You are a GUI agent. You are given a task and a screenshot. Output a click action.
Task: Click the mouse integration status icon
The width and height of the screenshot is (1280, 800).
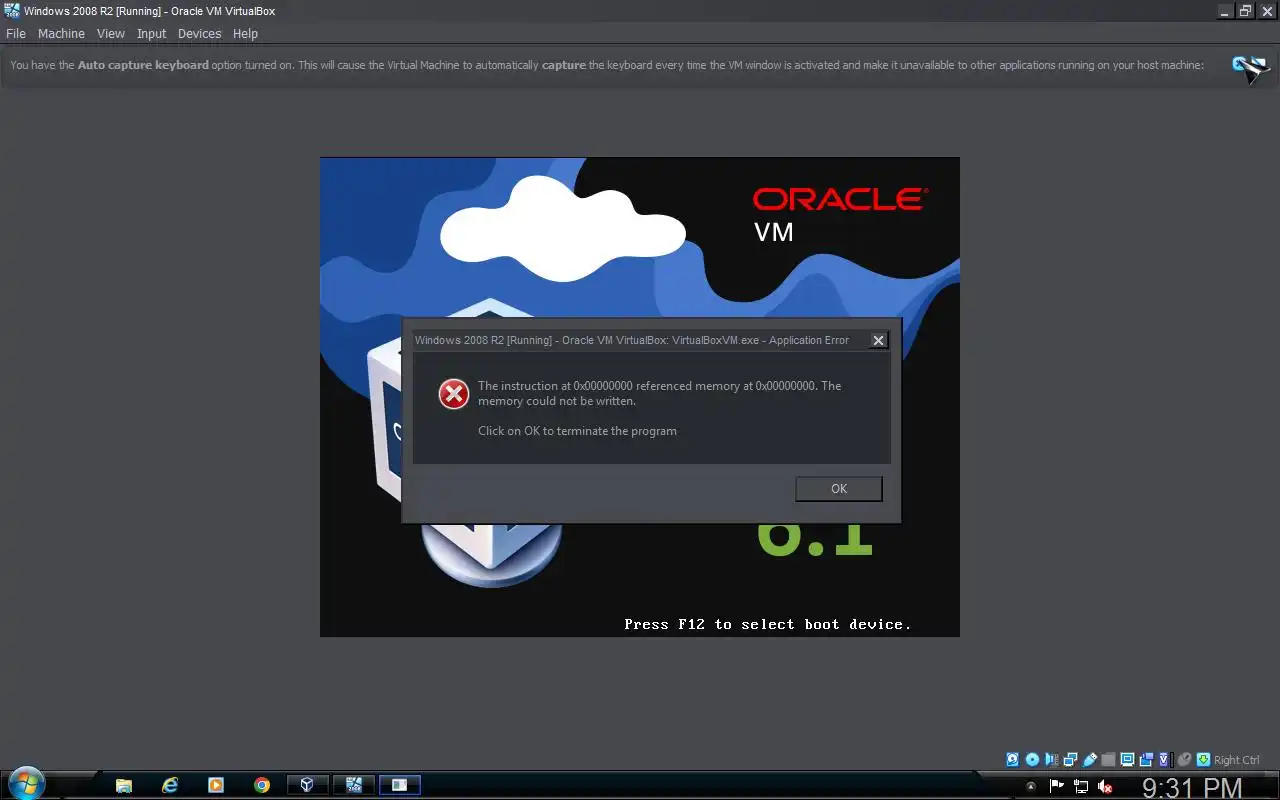tap(1184, 760)
